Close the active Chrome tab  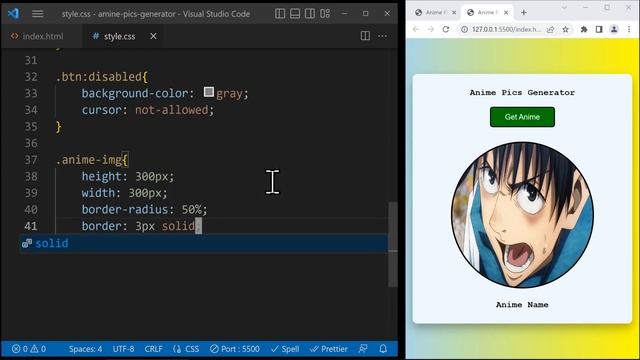tap(506, 13)
